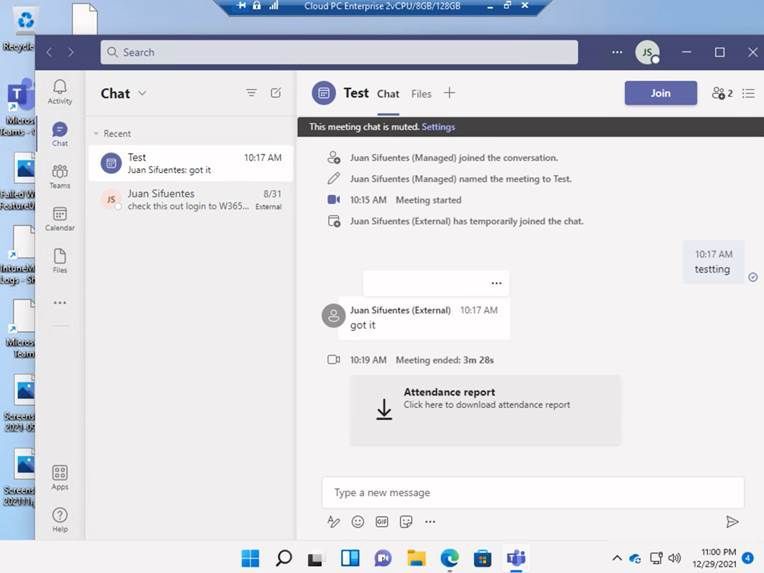764x573 pixels.
Task: Start a new chat with compose icon
Action: [x=276, y=93]
